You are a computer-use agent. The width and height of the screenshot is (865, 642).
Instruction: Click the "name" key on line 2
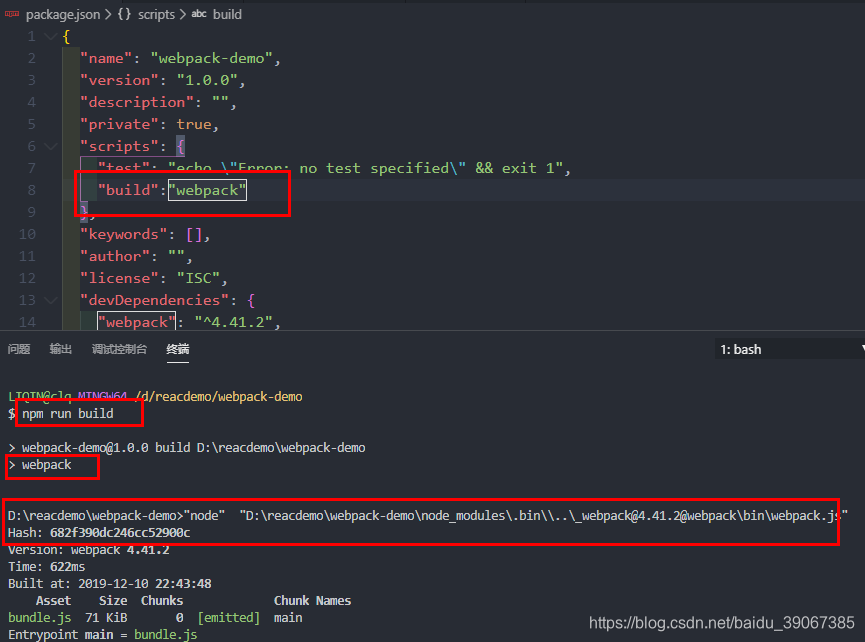coord(106,58)
